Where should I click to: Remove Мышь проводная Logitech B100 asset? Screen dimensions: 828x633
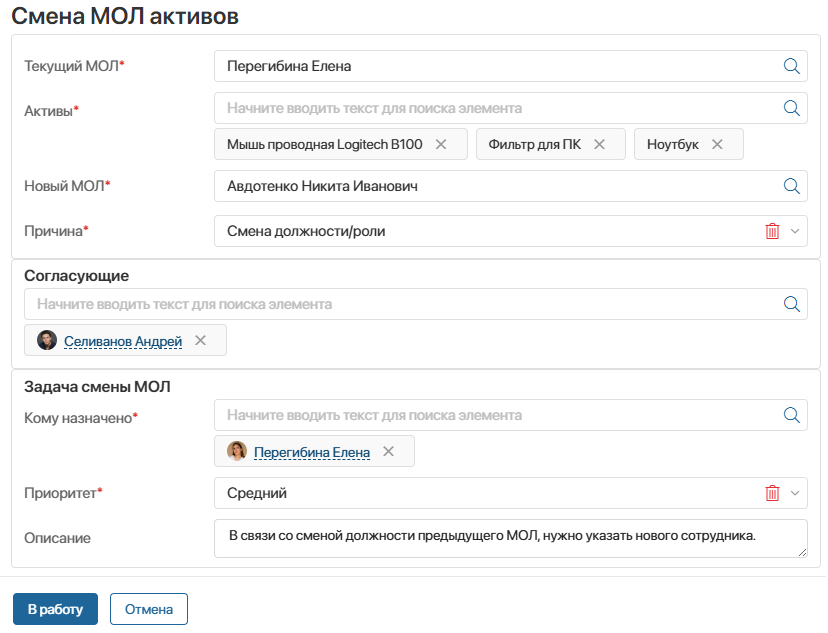(441, 144)
